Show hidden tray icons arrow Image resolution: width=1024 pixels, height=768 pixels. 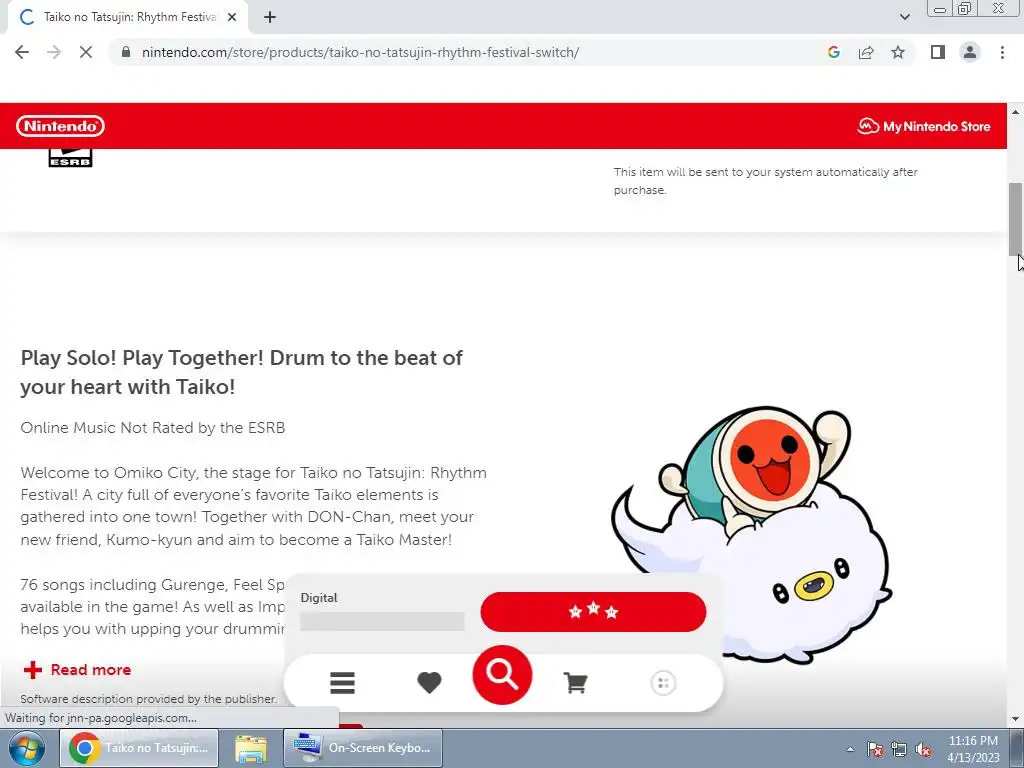click(850, 749)
